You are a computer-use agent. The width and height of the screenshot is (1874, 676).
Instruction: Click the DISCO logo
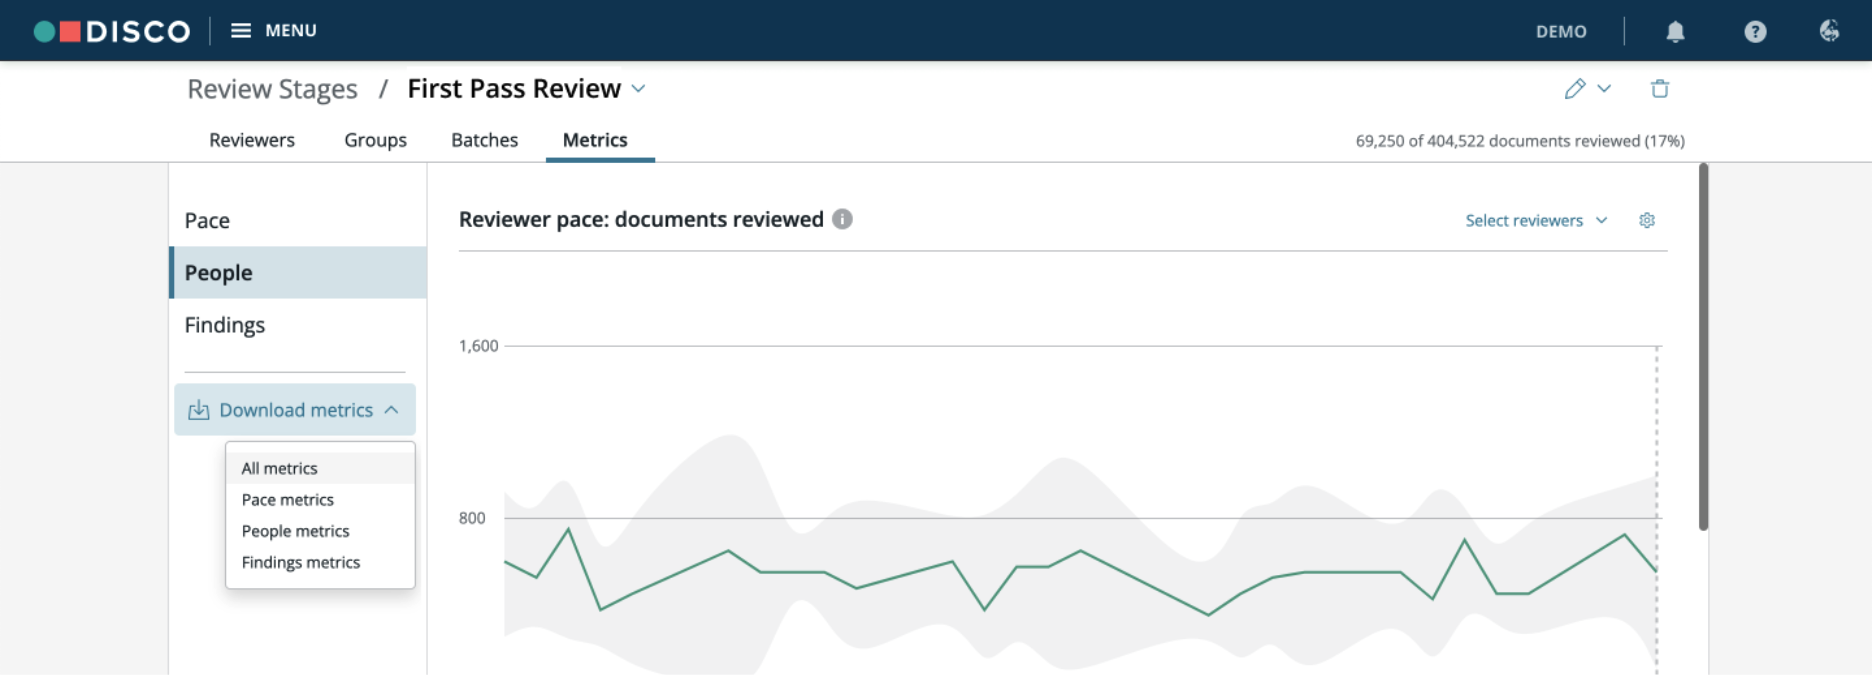point(112,31)
